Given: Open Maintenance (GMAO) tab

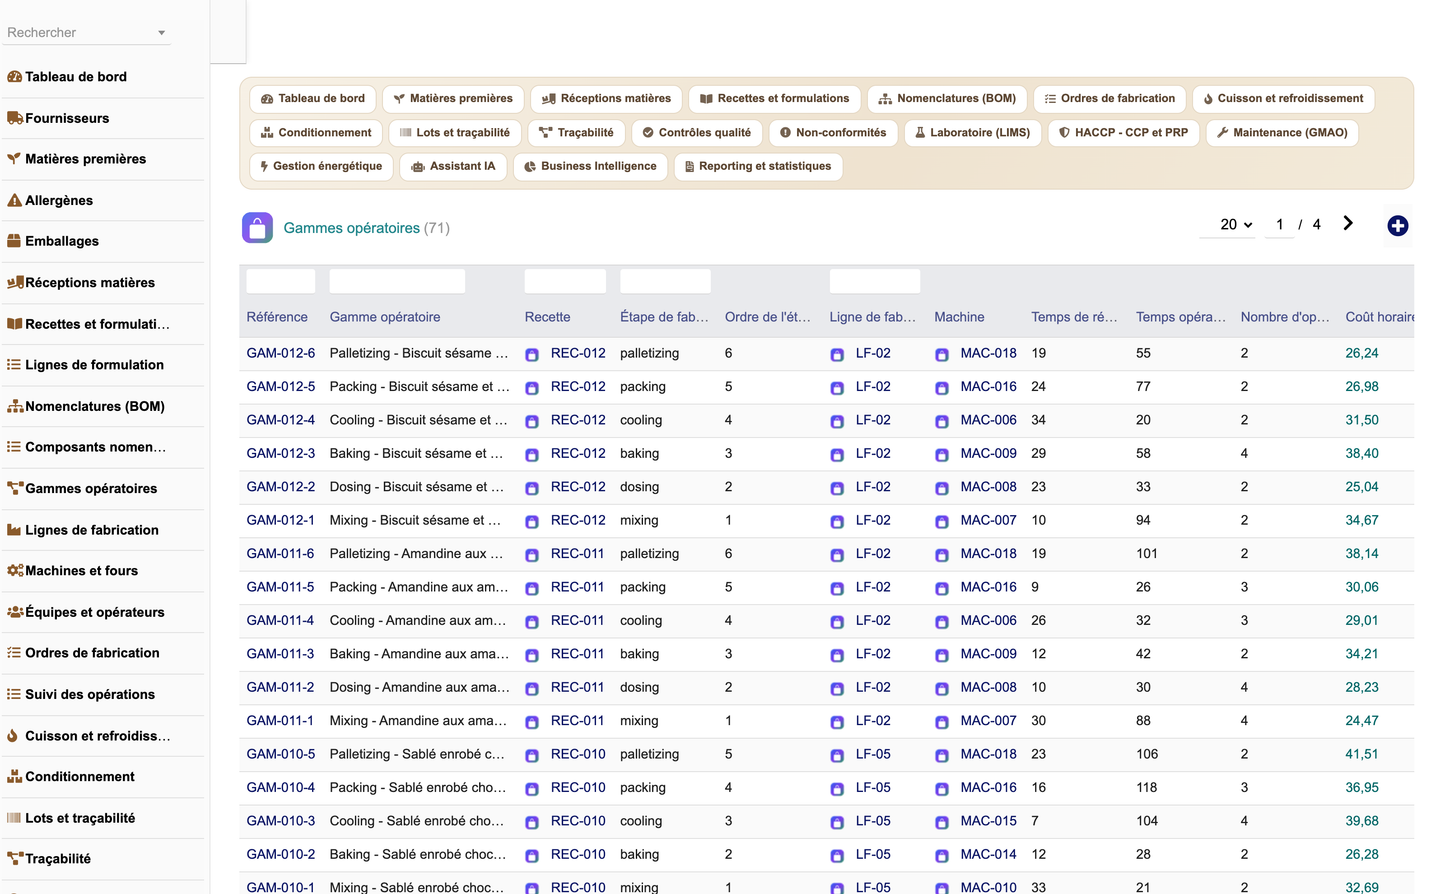Looking at the screenshot, I should pos(1282,133).
